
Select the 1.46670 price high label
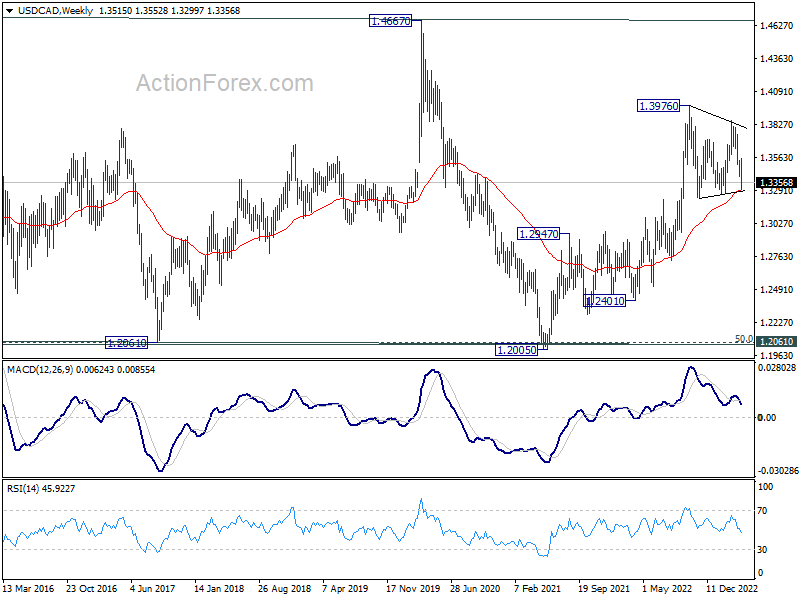tap(390, 21)
